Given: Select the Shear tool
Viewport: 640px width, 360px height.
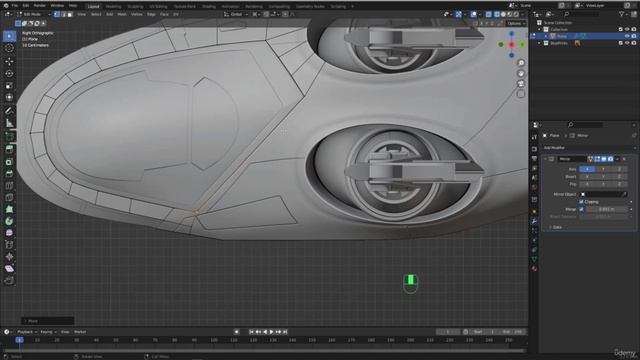Looking at the screenshot, I should tap(9, 269).
